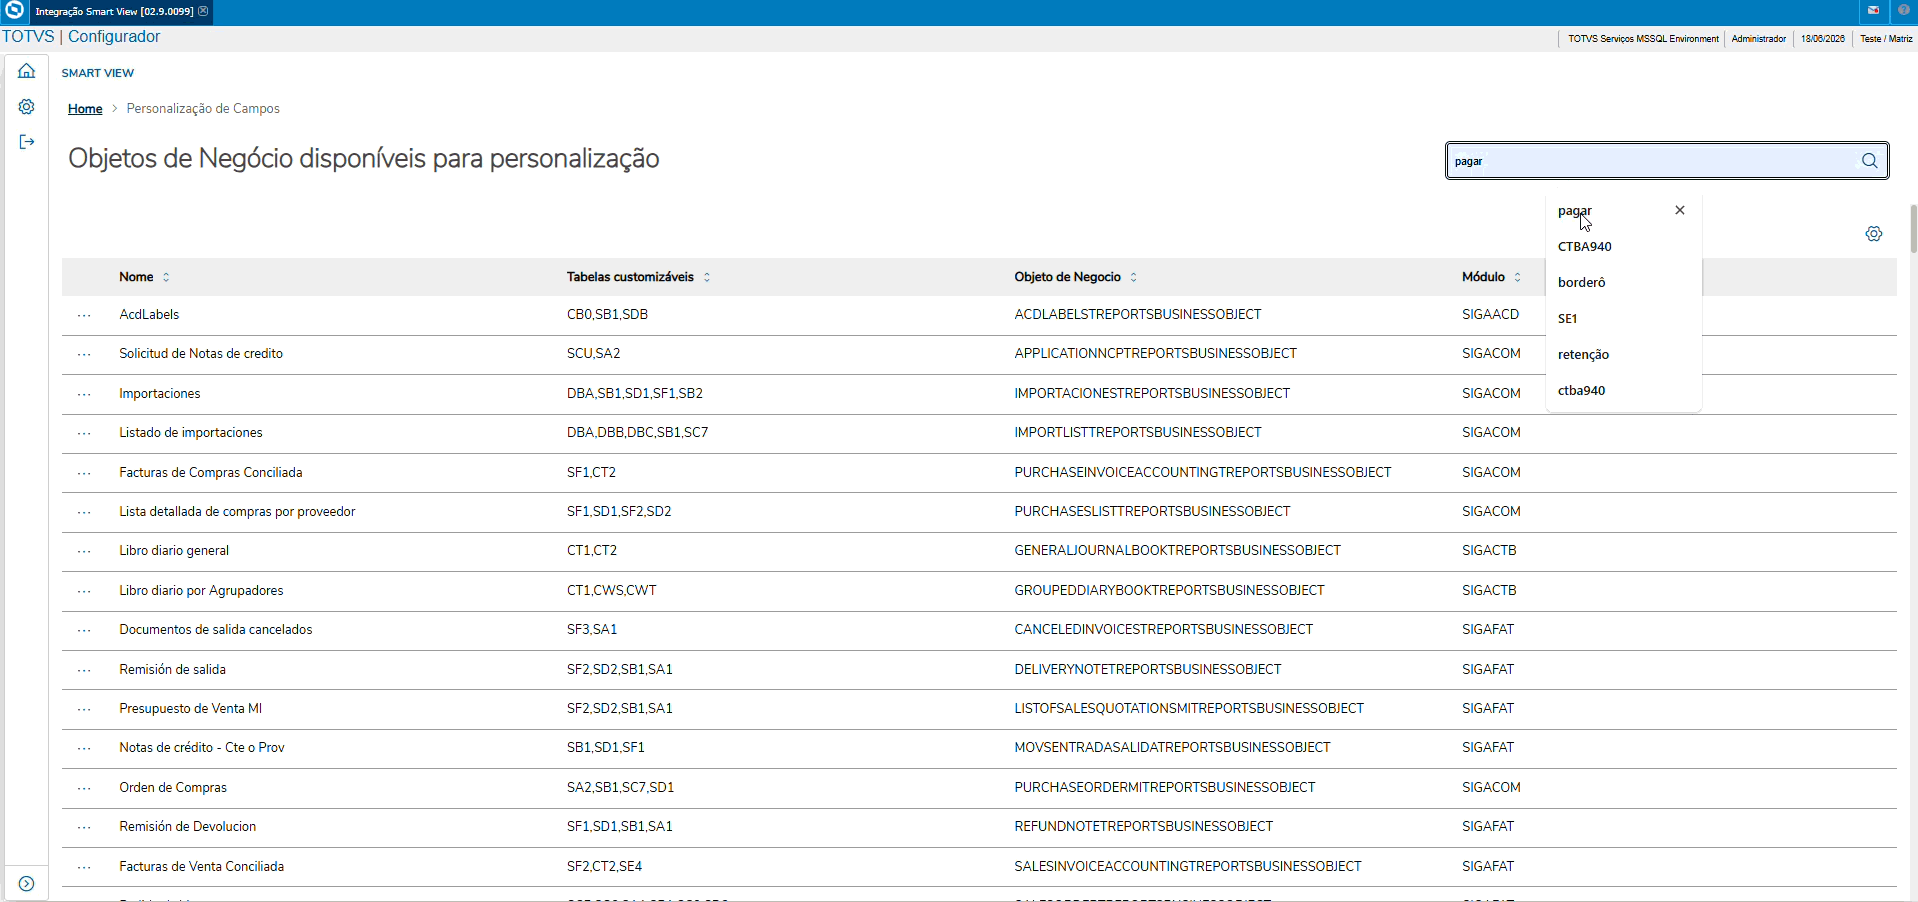The image size is (1918, 902).
Task: Click the magnifier search icon
Action: tap(1870, 161)
